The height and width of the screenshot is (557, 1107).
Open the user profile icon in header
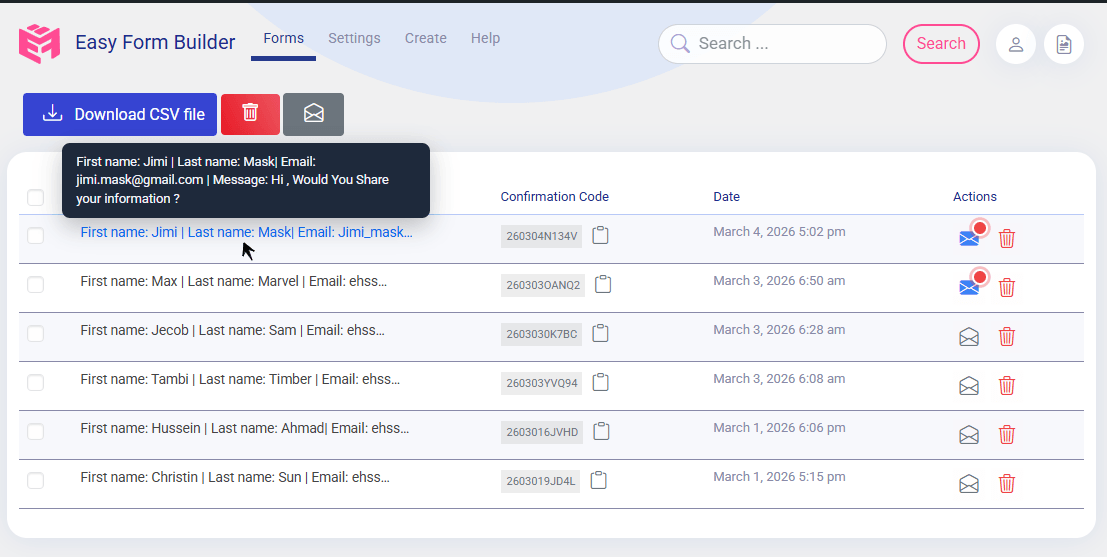point(1015,44)
